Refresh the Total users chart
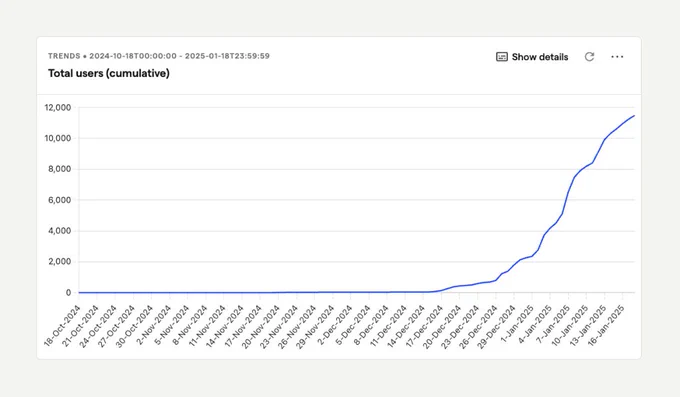 [x=589, y=57]
